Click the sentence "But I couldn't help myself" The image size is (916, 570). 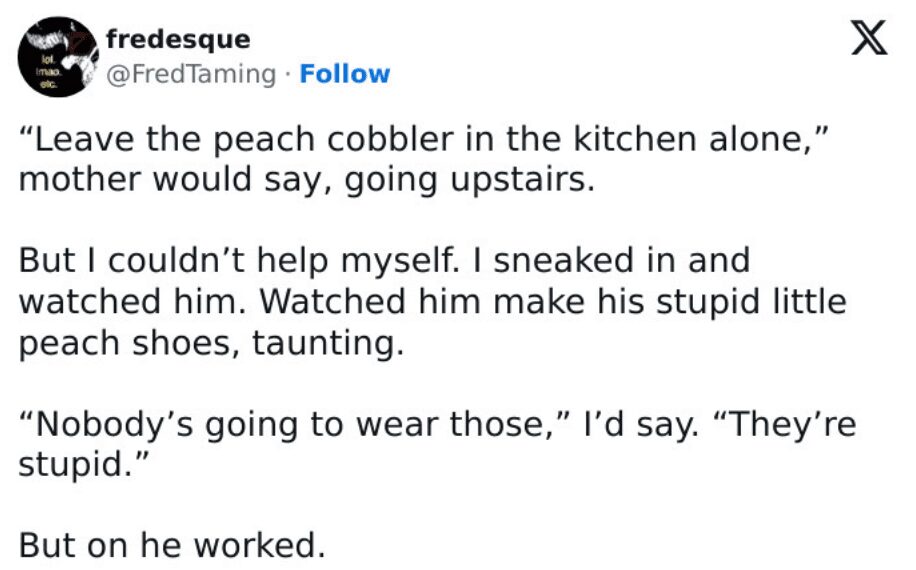pos(232,260)
